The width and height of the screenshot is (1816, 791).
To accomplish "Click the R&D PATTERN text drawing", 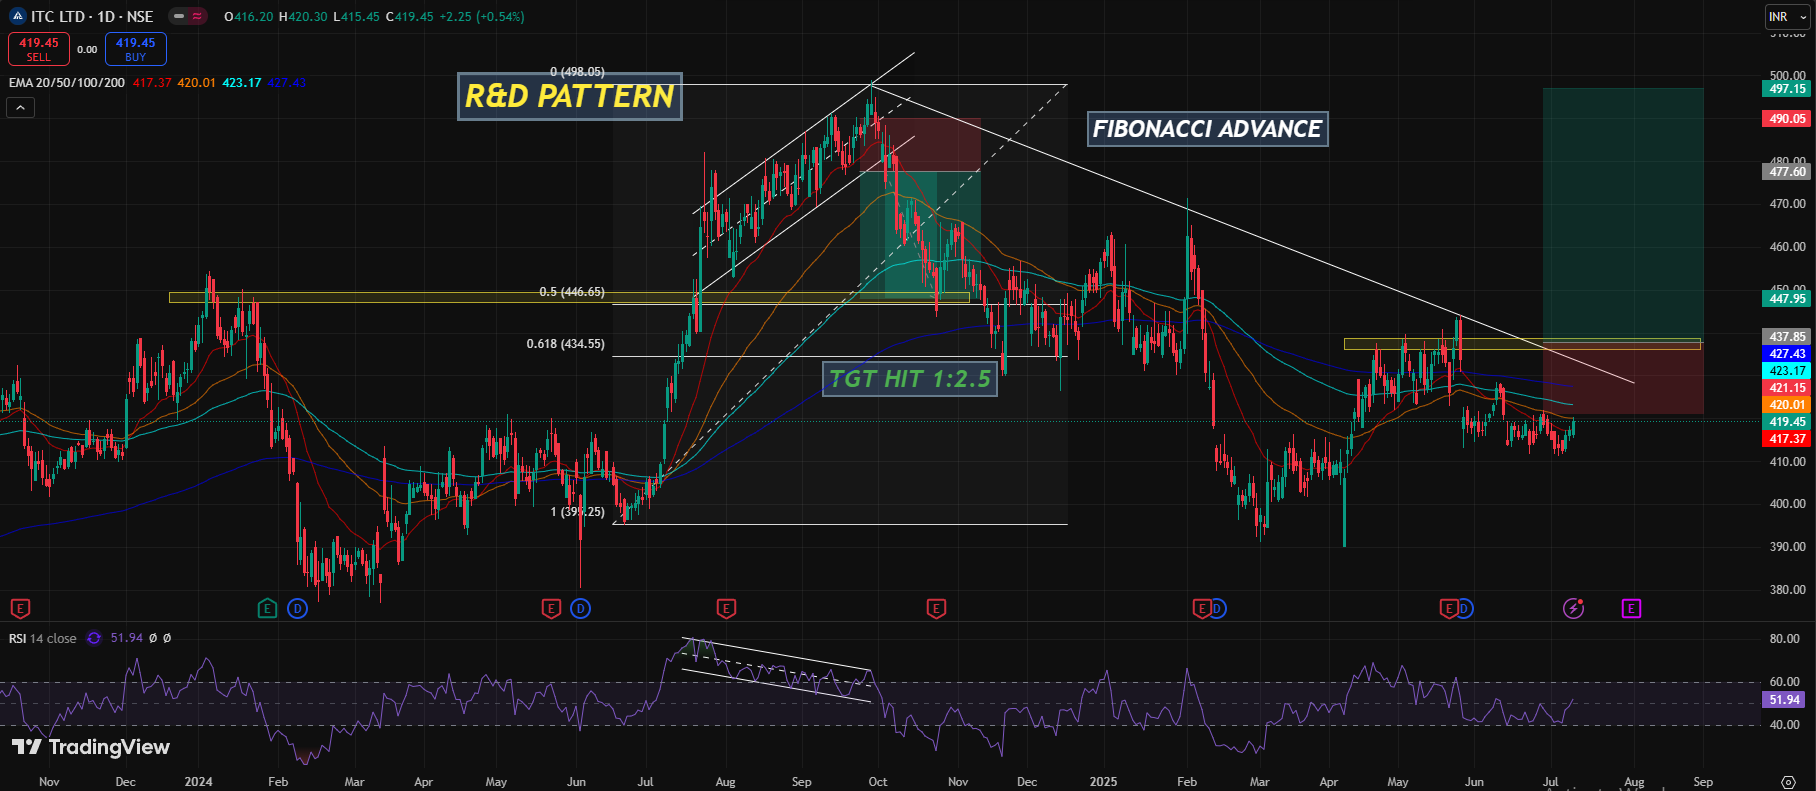I will click(570, 97).
